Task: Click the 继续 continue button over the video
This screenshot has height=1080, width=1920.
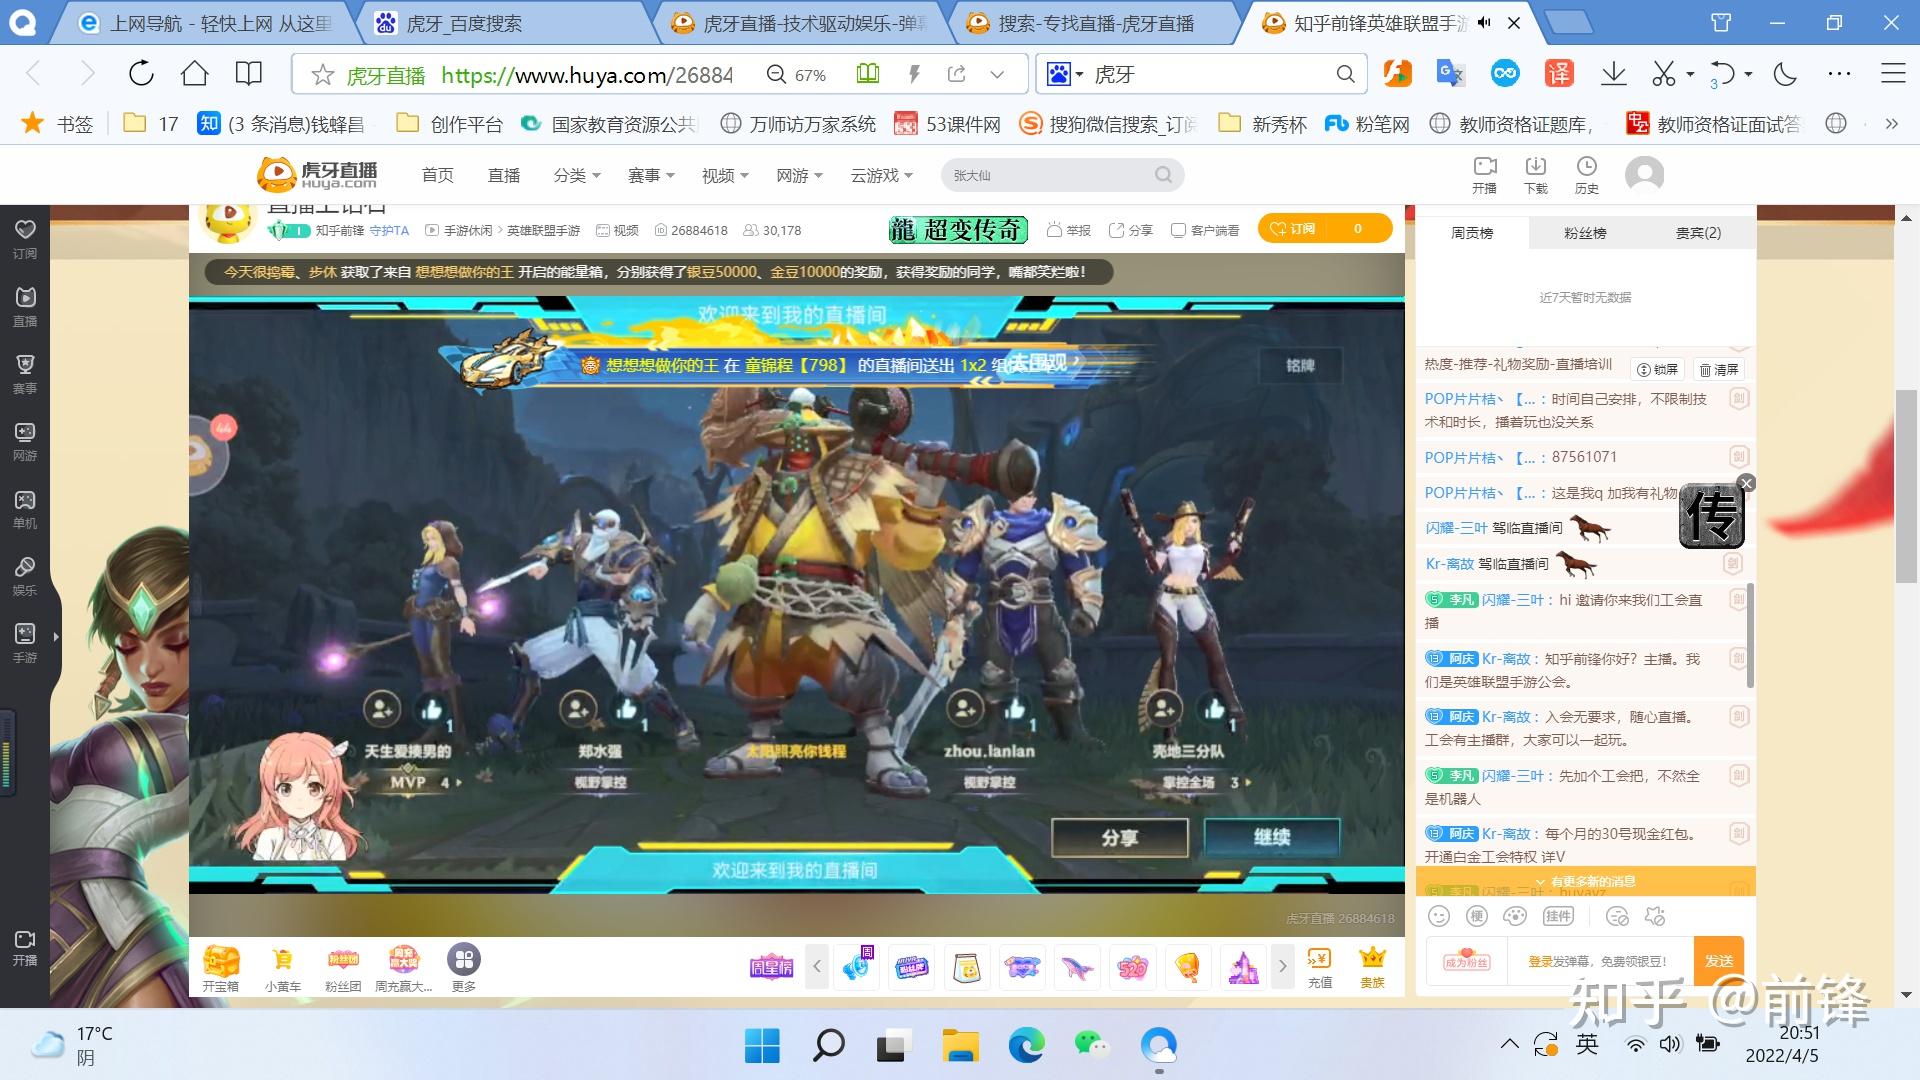Action: (1271, 837)
